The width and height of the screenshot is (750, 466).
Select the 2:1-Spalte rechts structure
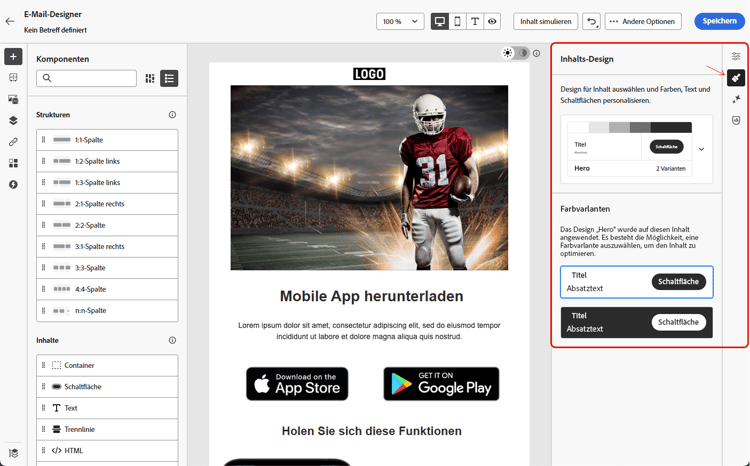[107, 204]
